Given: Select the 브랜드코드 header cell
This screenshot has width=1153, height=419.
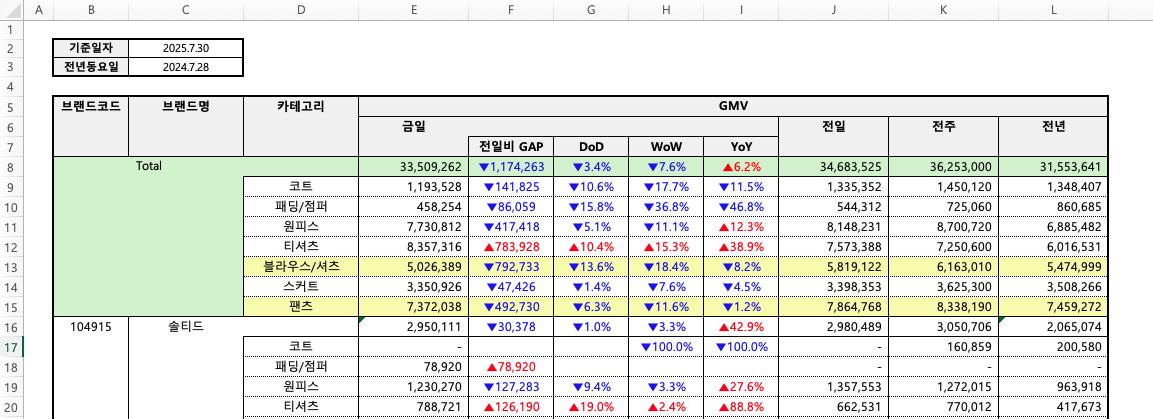Looking at the screenshot, I should pyautogui.click(x=91, y=126).
